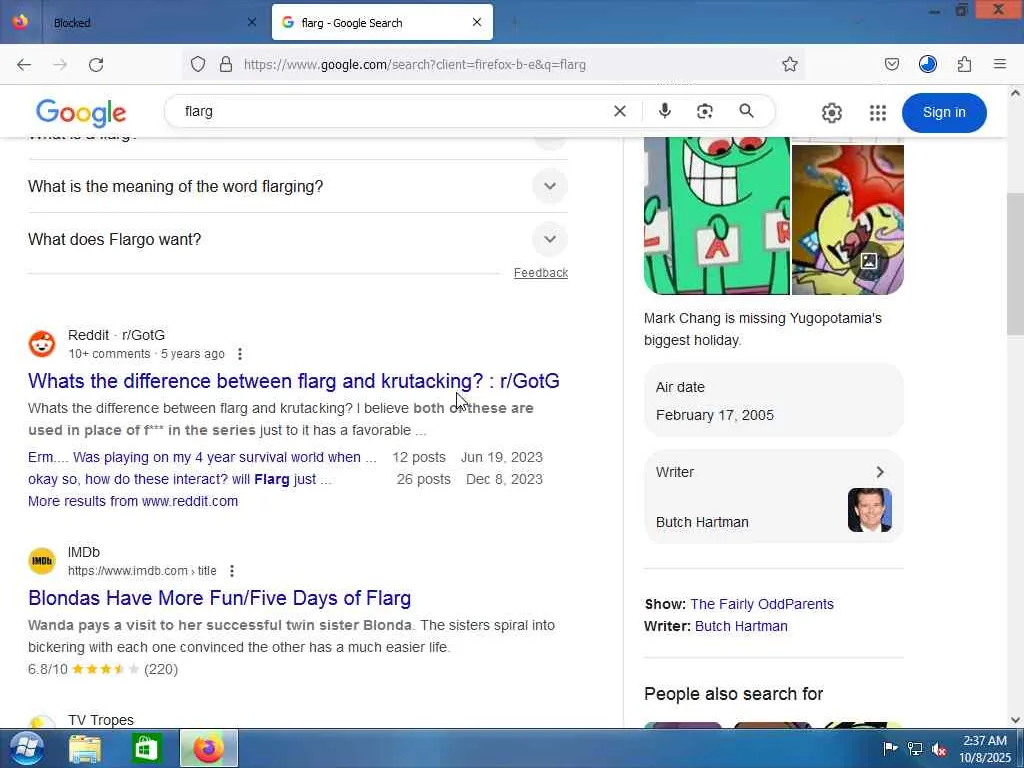Click the muted volume tray icon
This screenshot has width=1024, height=768.
point(939,749)
